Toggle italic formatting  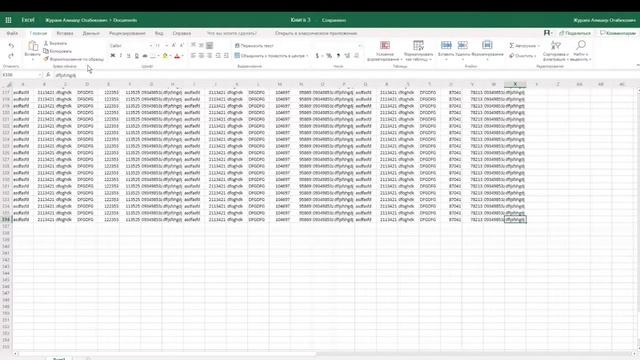click(121, 56)
